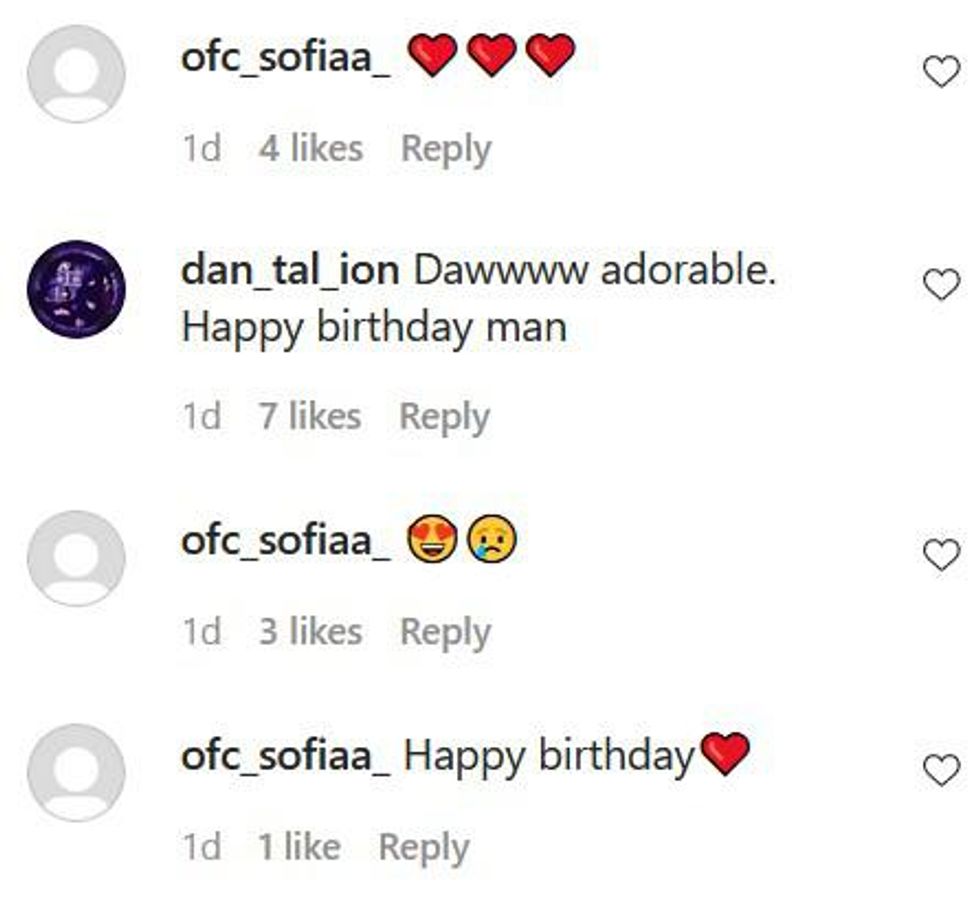View the '4 likes' list
Viewport: 980px width, 897px height.
point(310,149)
